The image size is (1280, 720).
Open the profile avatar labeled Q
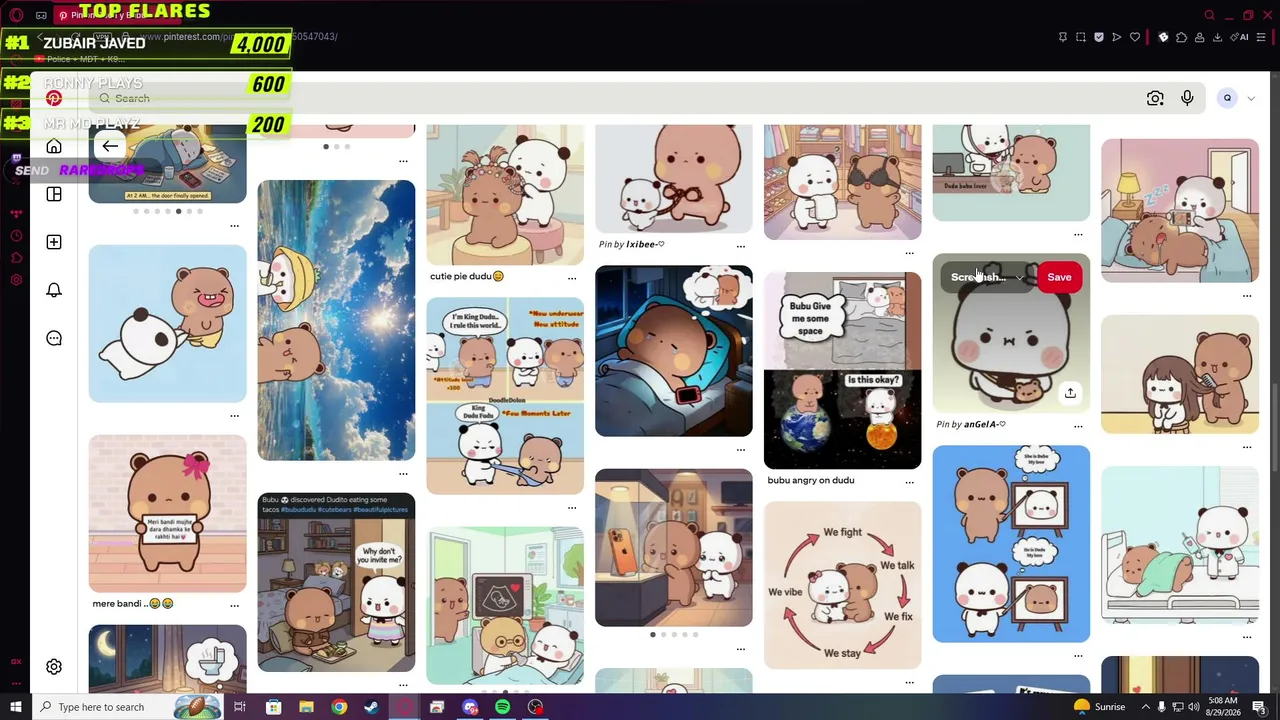1227,98
